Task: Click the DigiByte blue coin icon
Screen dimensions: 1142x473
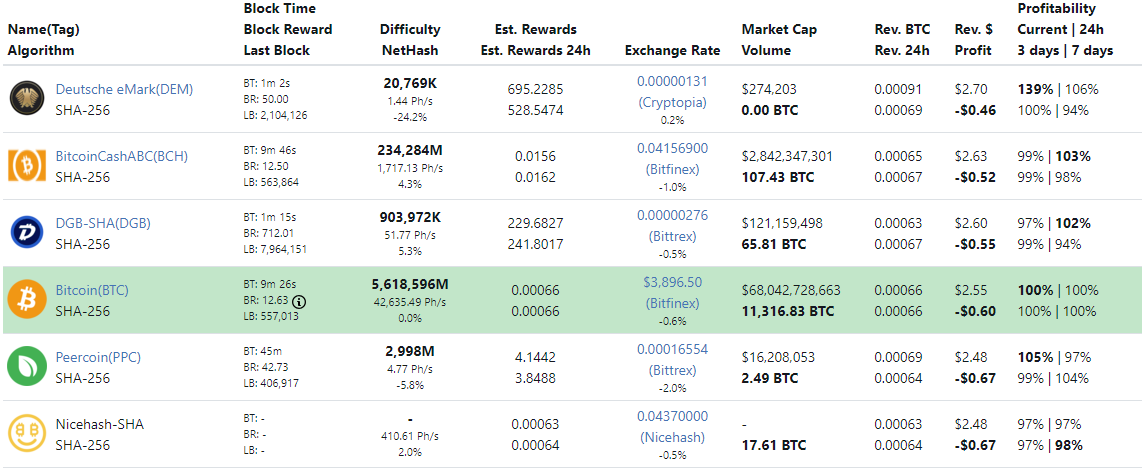Action: click(25, 232)
